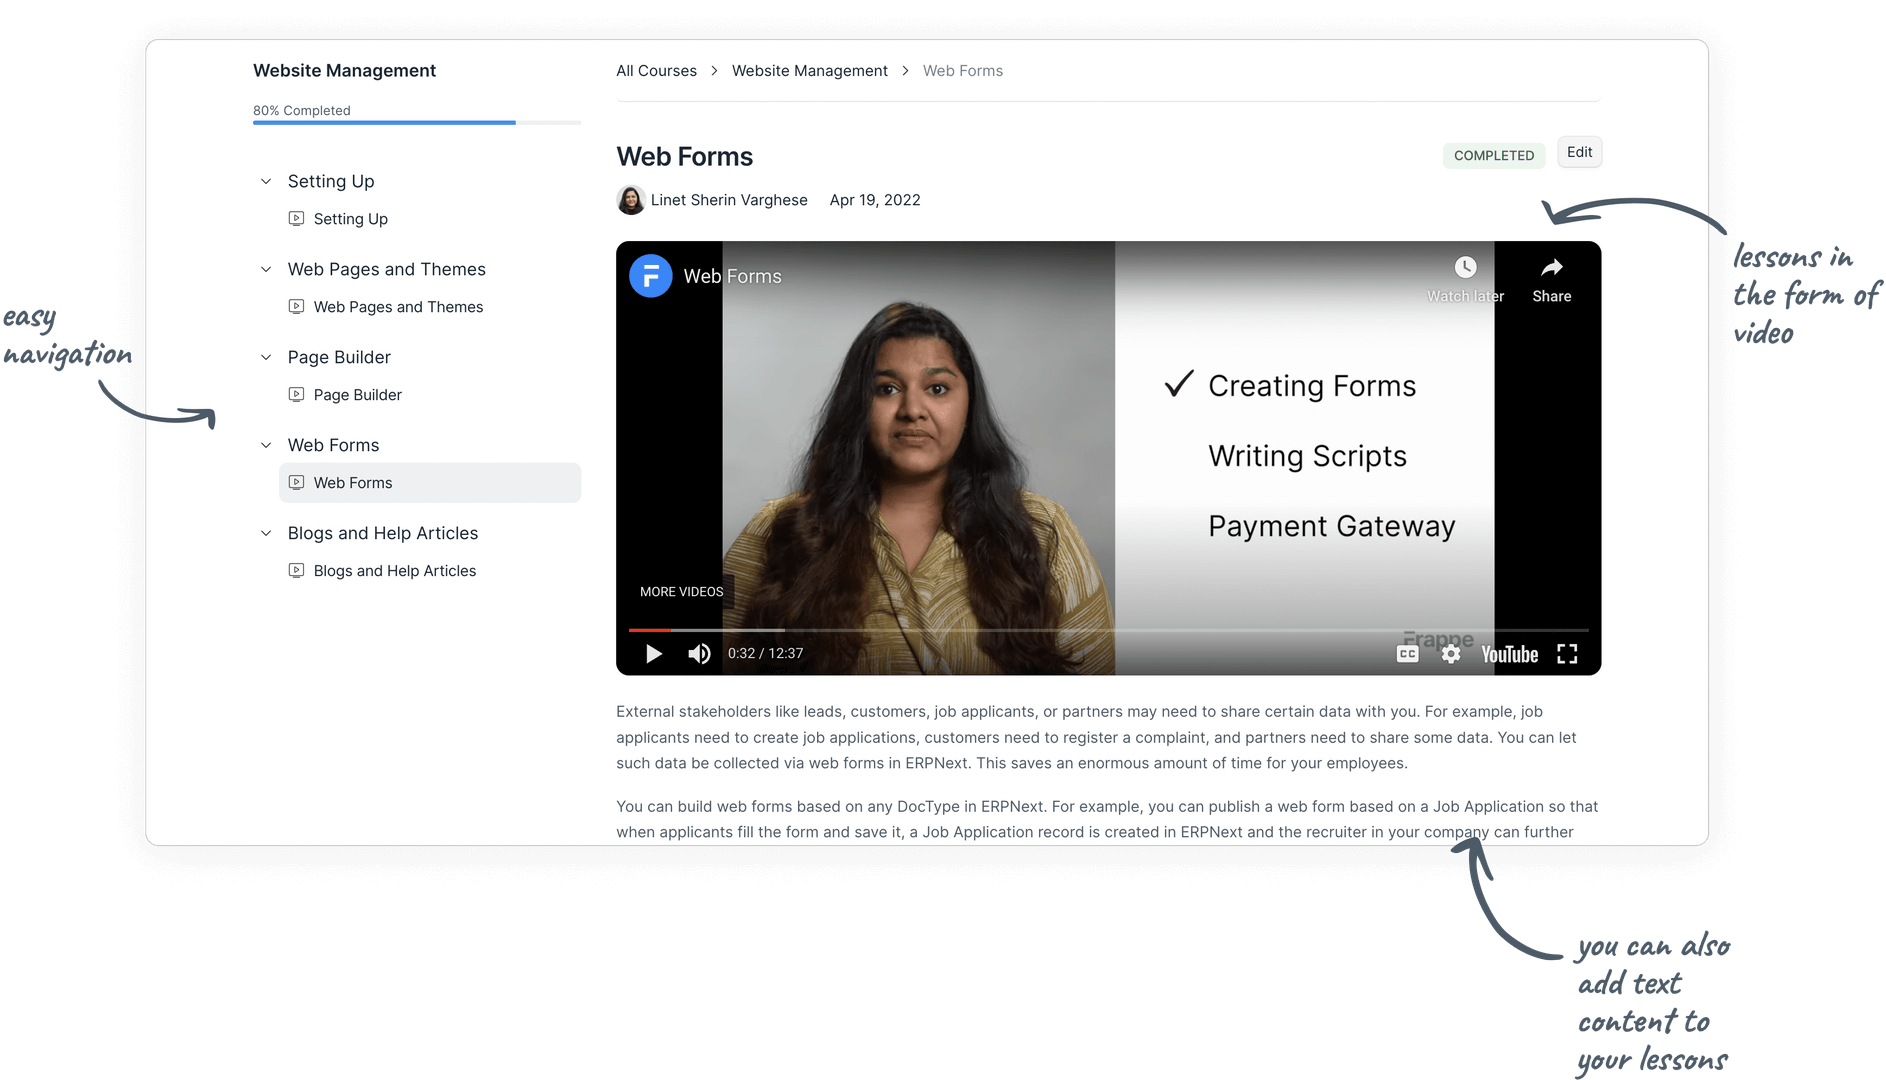Open the Blogs and Help Articles lesson
Image resolution: width=1886 pixels, height=1080 pixels.
(x=394, y=571)
